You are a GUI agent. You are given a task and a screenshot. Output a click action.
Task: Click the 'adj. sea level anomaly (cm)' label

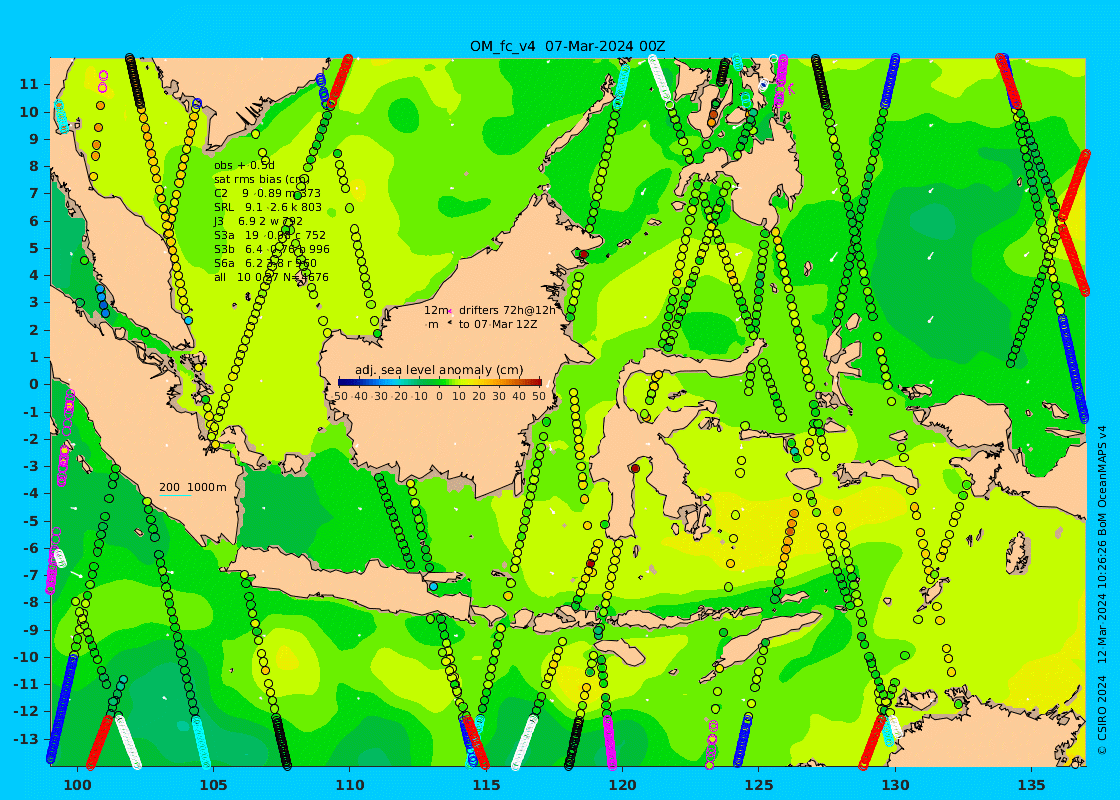click(x=441, y=370)
